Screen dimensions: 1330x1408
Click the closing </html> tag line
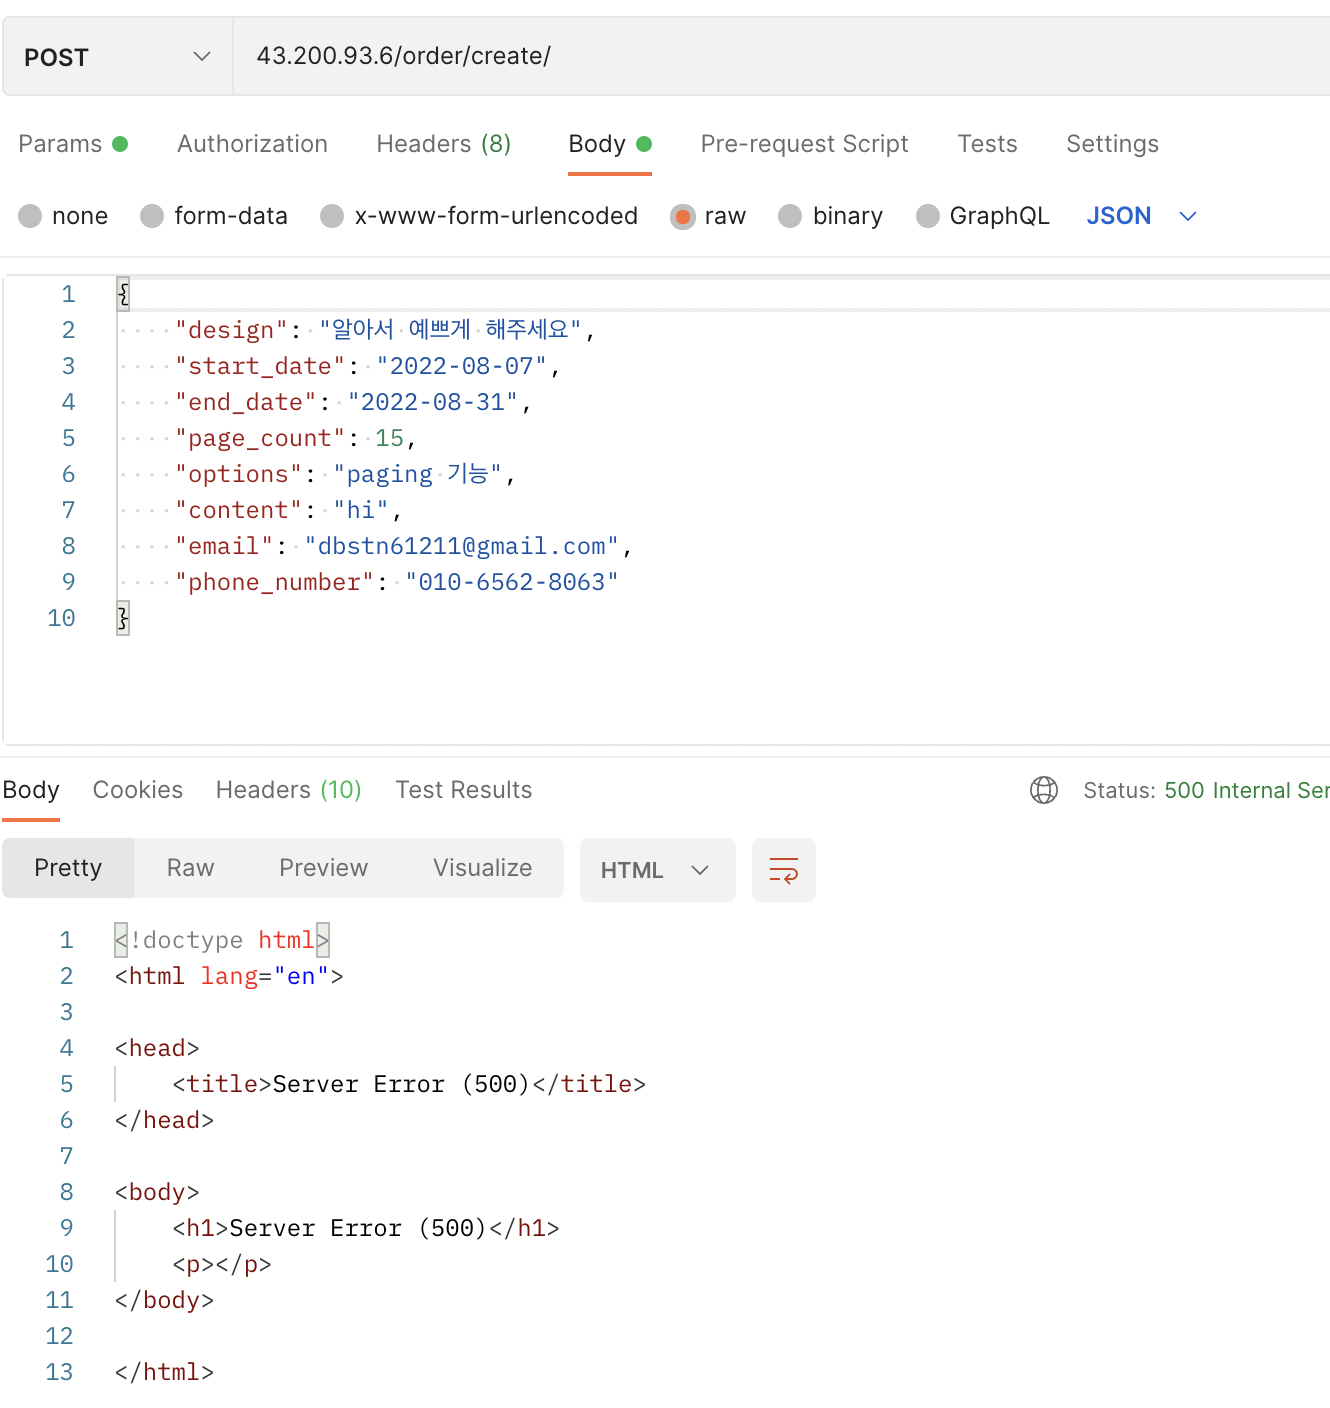164,1372
